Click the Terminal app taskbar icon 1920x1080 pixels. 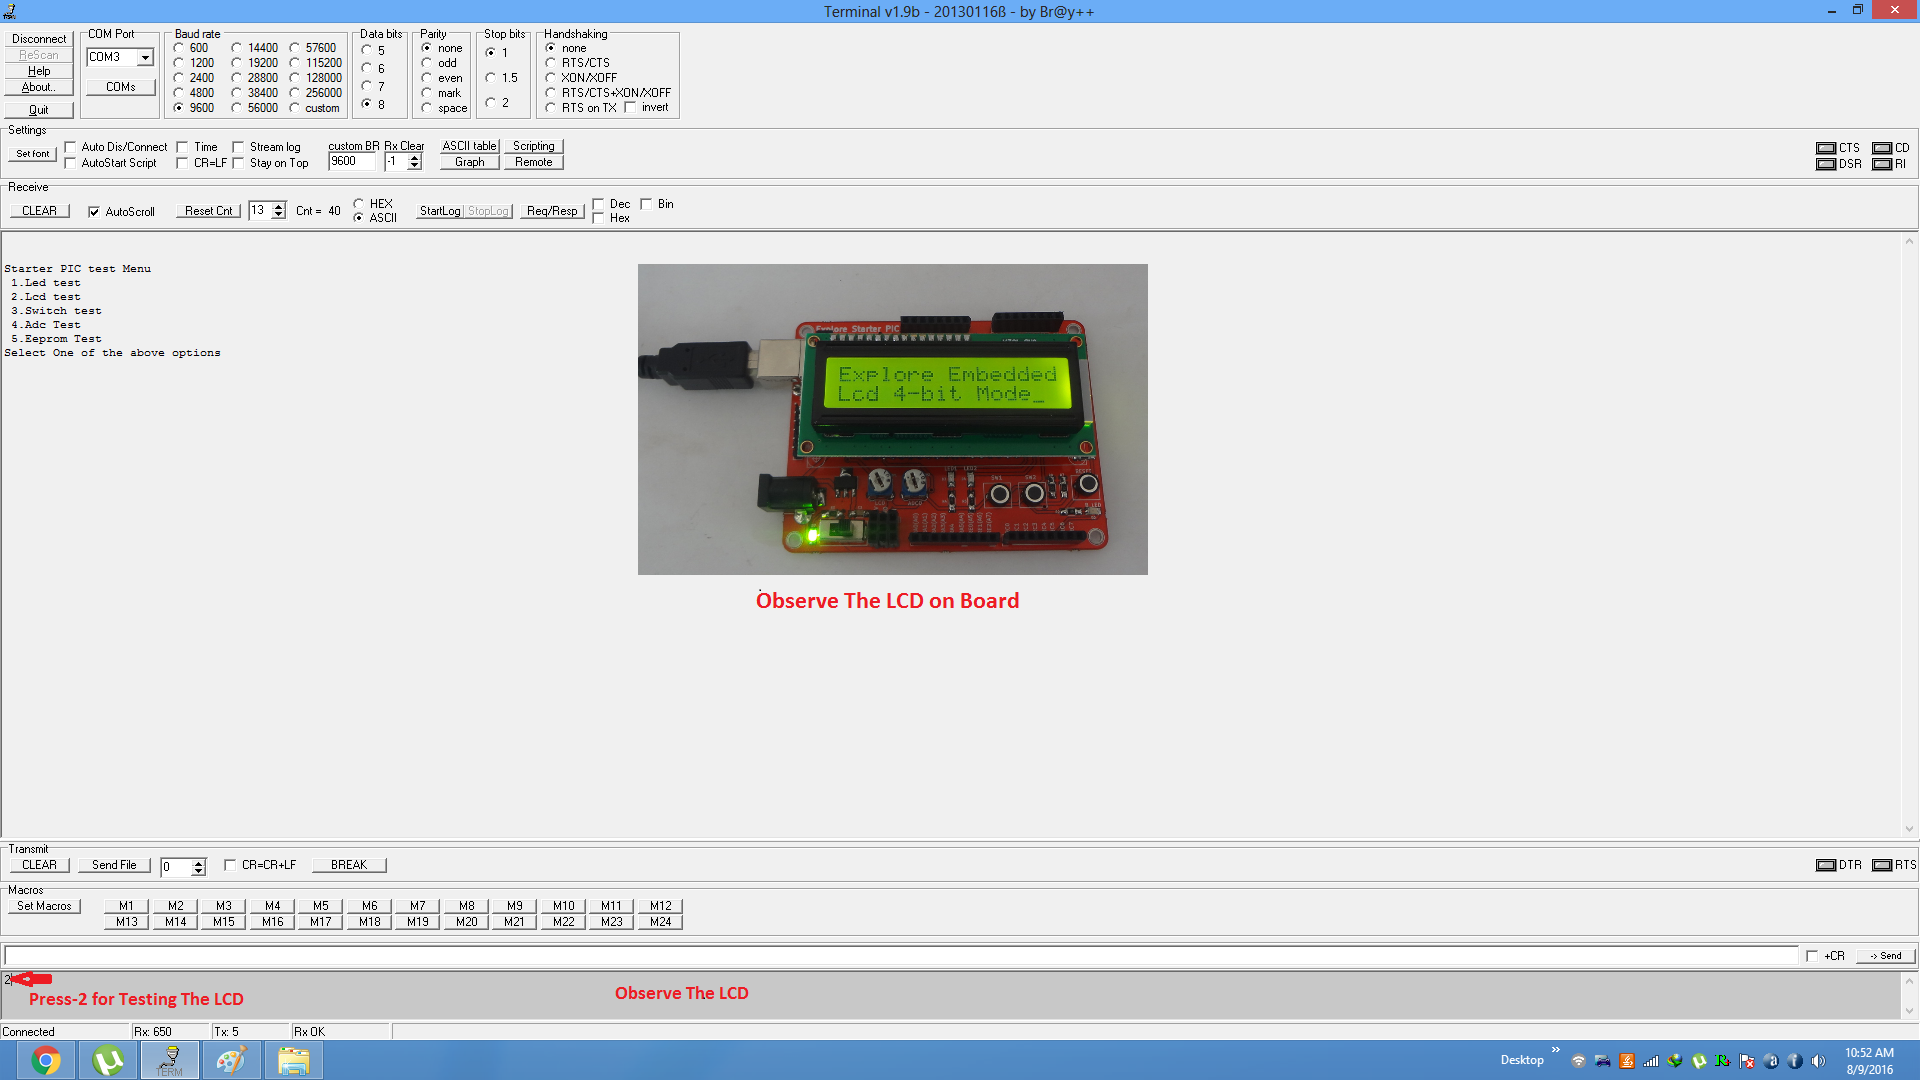pyautogui.click(x=170, y=1060)
